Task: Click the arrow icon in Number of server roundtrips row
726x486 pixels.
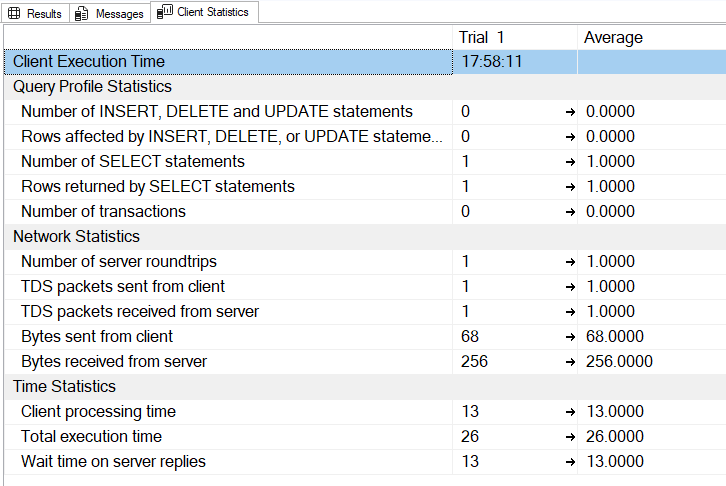Action: tap(570, 262)
